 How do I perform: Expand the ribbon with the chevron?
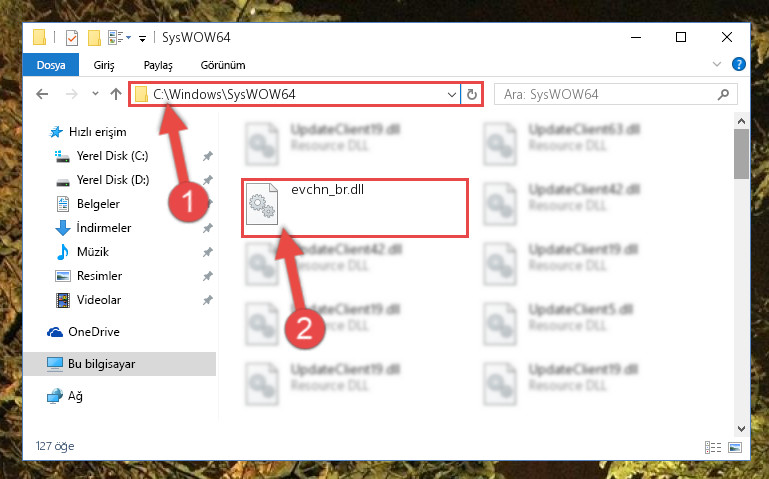coord(717,64)
